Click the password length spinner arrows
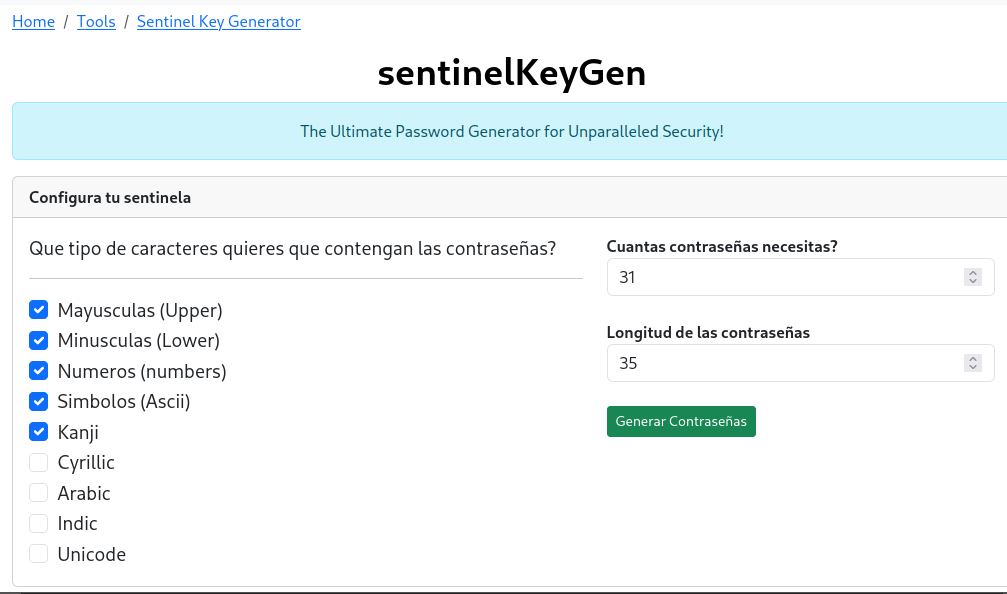This screenshot has width=1007, height=594. (972, 363)
